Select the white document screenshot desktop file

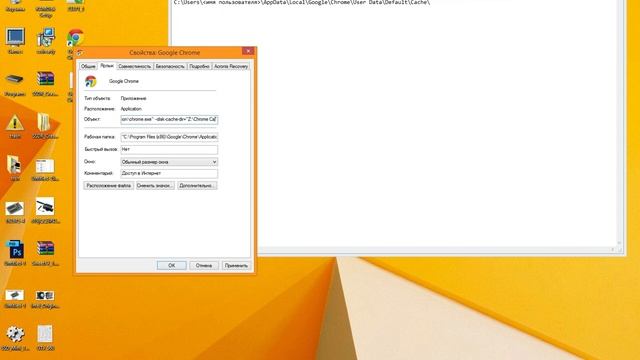point(45,166)
